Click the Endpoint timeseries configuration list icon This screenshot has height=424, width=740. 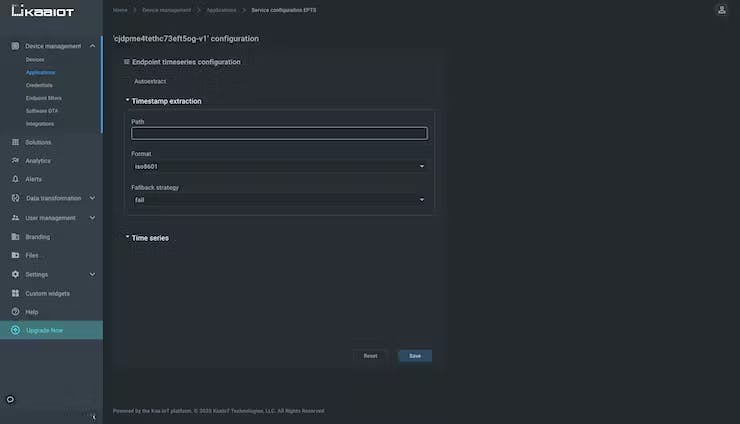tap(126, 62)
